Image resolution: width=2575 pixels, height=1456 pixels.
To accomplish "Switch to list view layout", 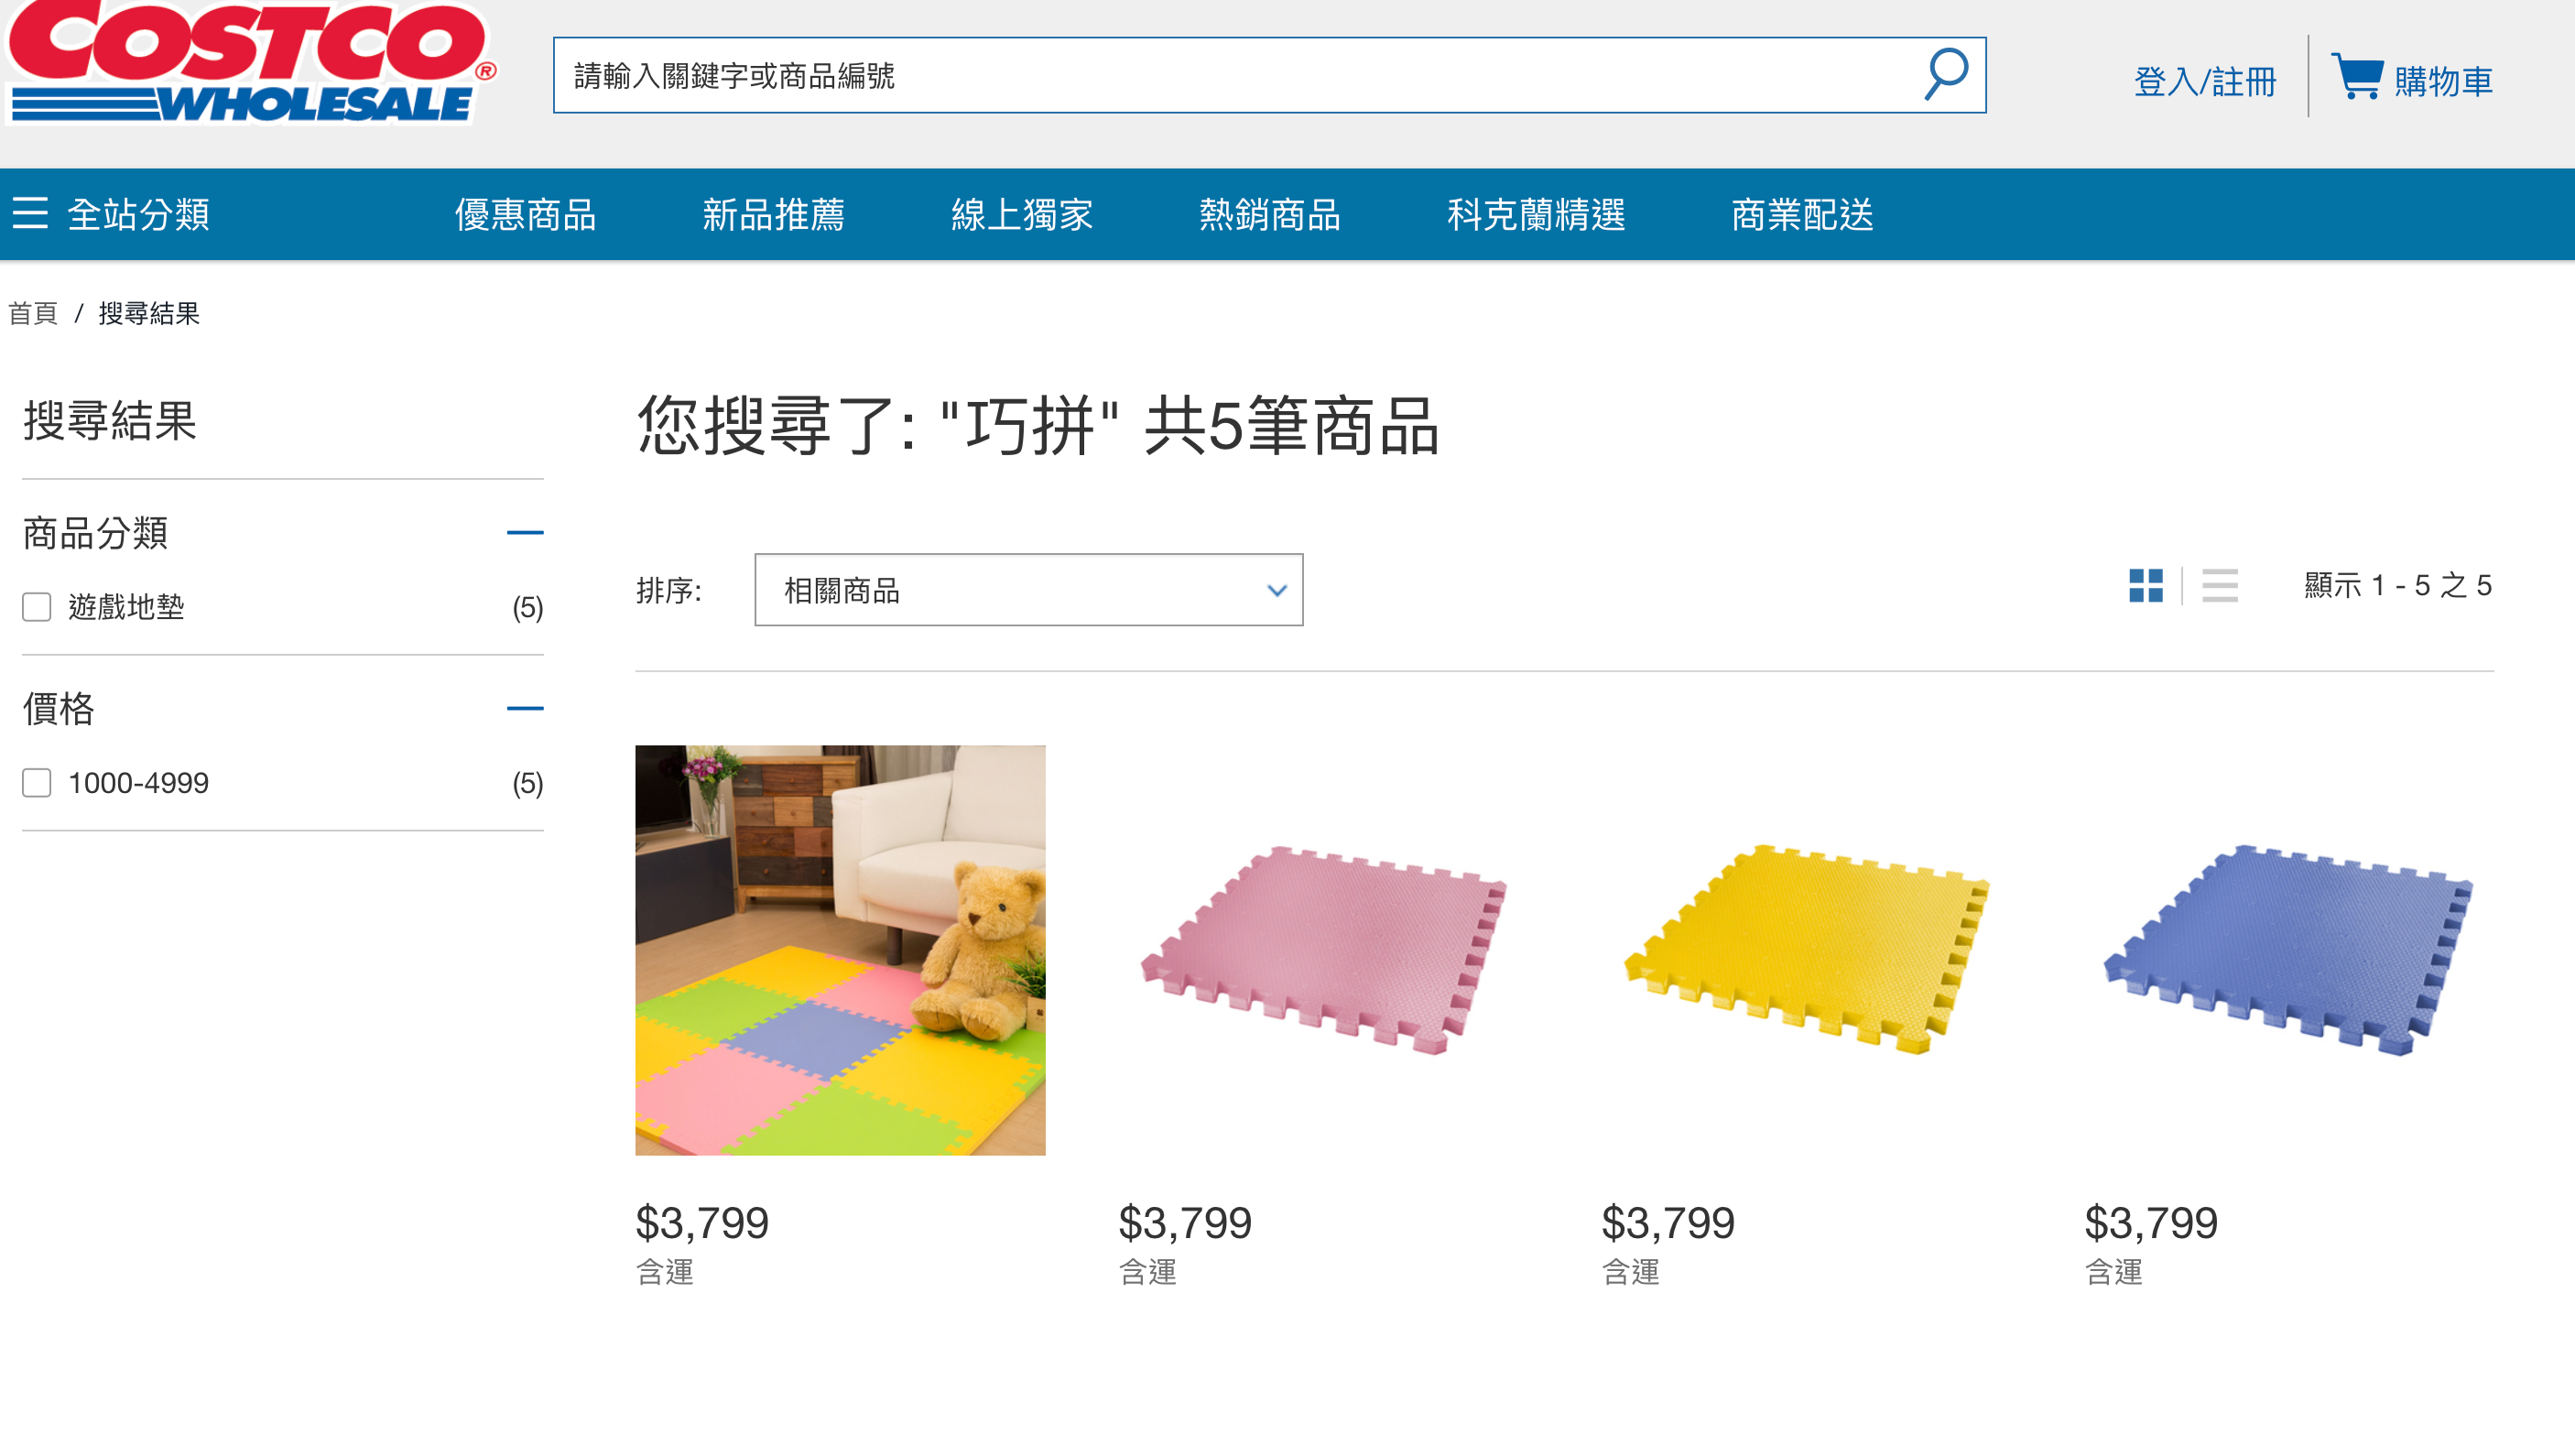I will pos(2219,585).
